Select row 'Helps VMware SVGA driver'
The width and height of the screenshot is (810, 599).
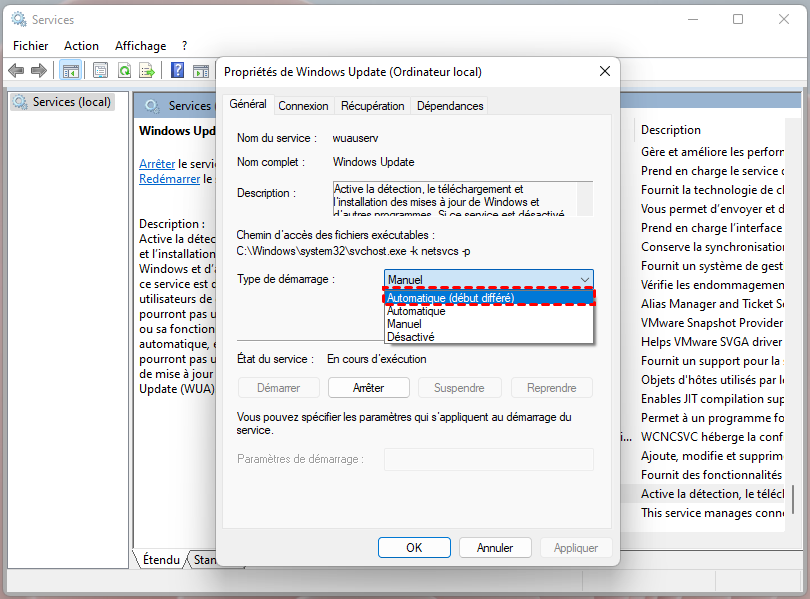point(712,342)
